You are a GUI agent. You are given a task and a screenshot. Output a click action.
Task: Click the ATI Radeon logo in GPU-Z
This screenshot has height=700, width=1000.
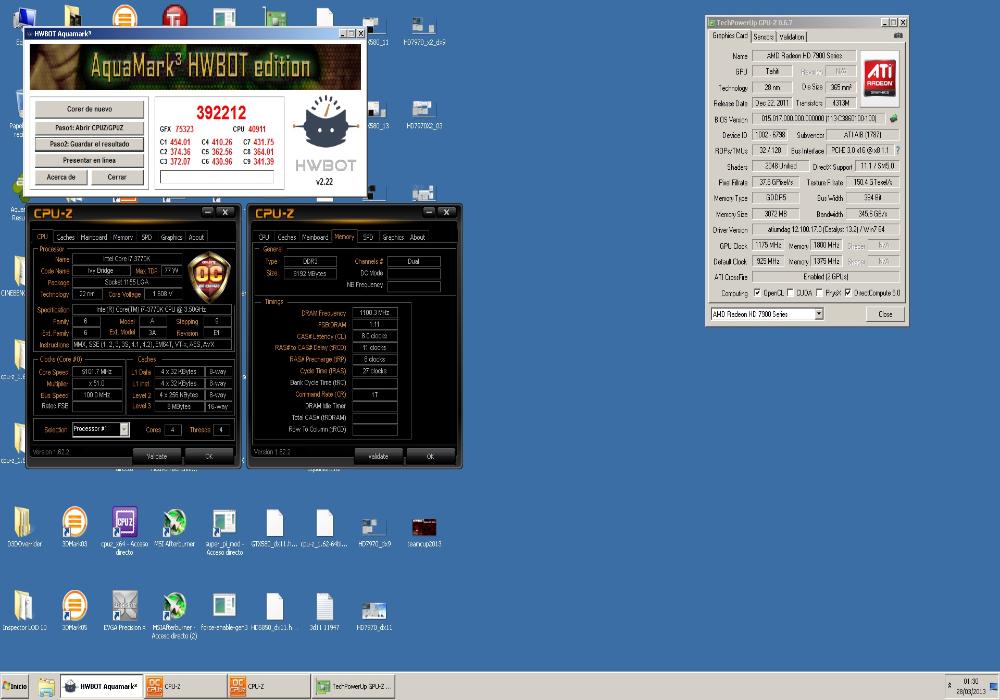[879, 78]
